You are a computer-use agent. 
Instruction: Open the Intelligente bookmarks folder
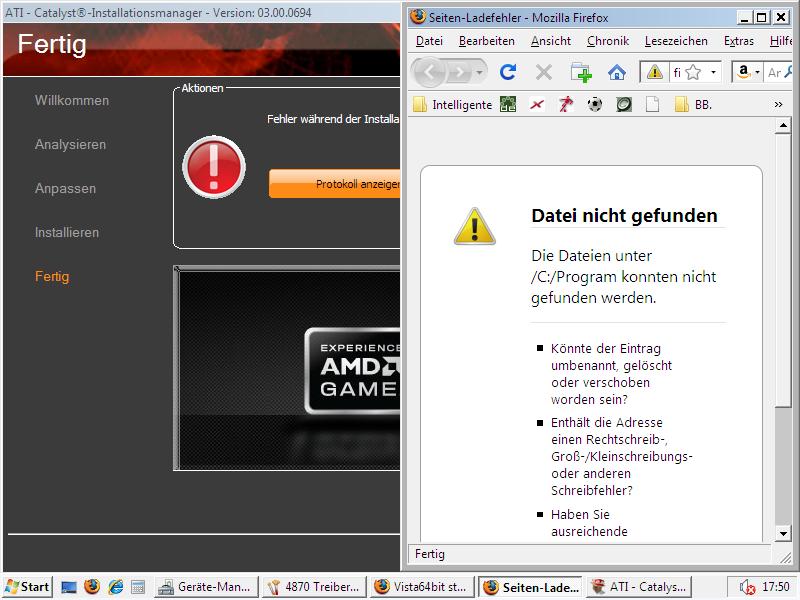point(453,105)
